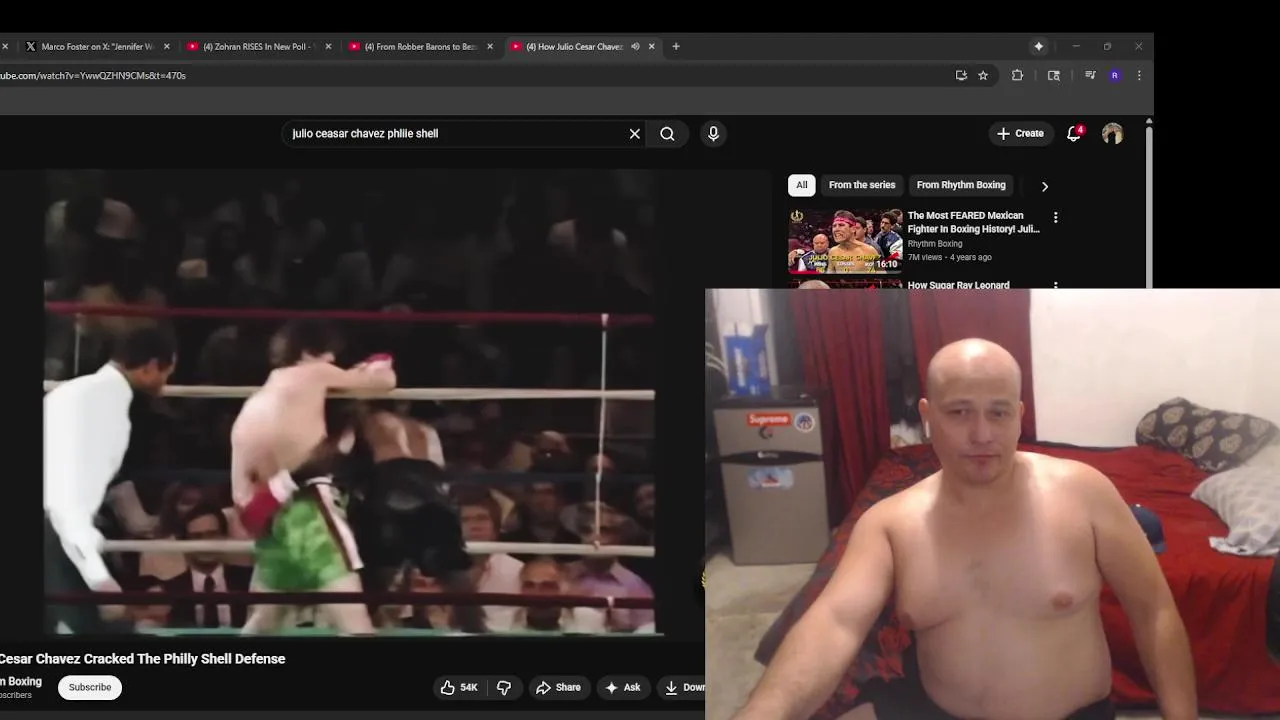This screenshot has height=720, width=1280.
Task: Open Chrome media controls icon
Action: [1090, 75]
